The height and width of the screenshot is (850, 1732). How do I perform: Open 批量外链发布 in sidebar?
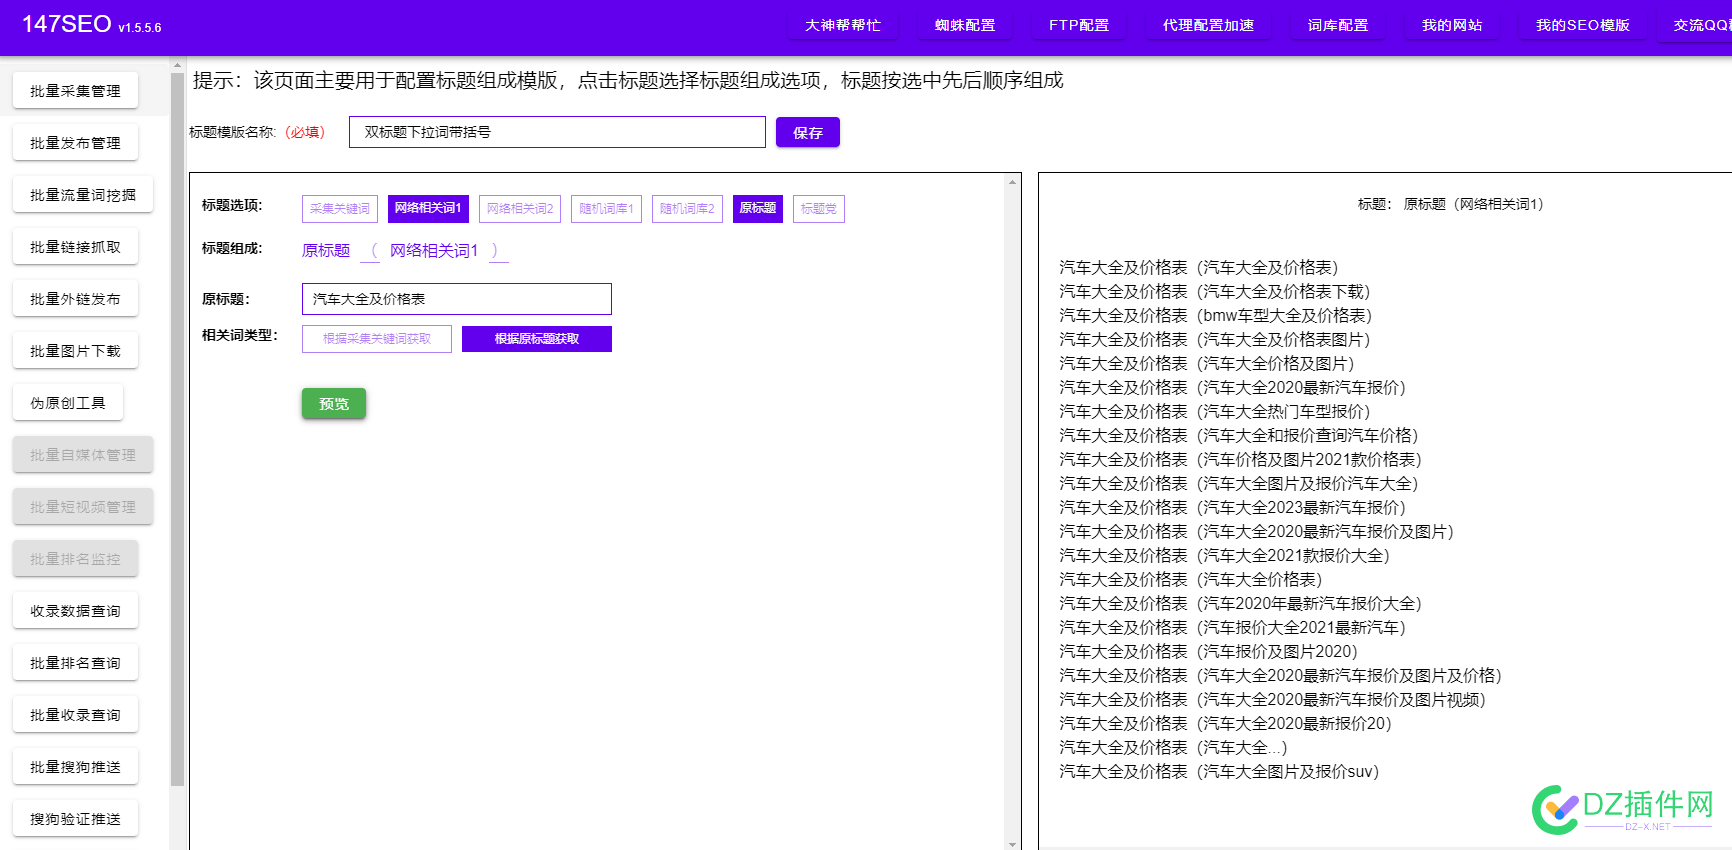pyautogui.click(x=75, y=299)
